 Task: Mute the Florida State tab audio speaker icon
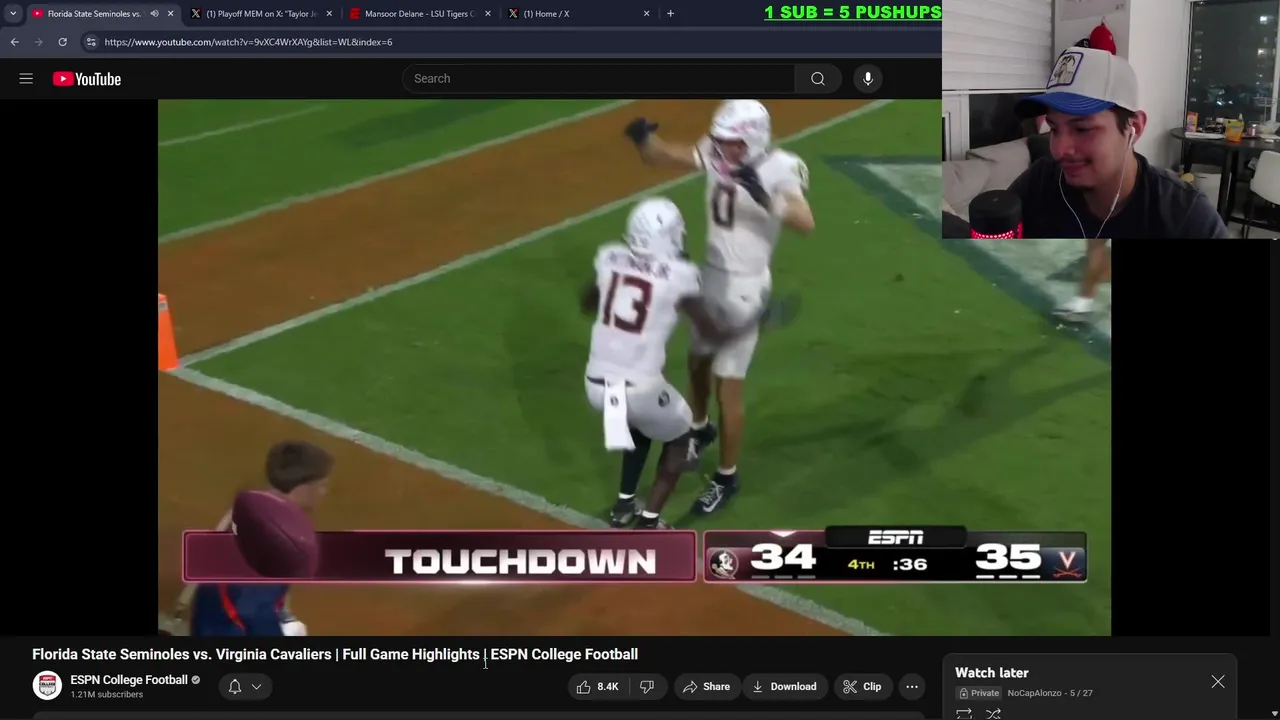[154, 14]
